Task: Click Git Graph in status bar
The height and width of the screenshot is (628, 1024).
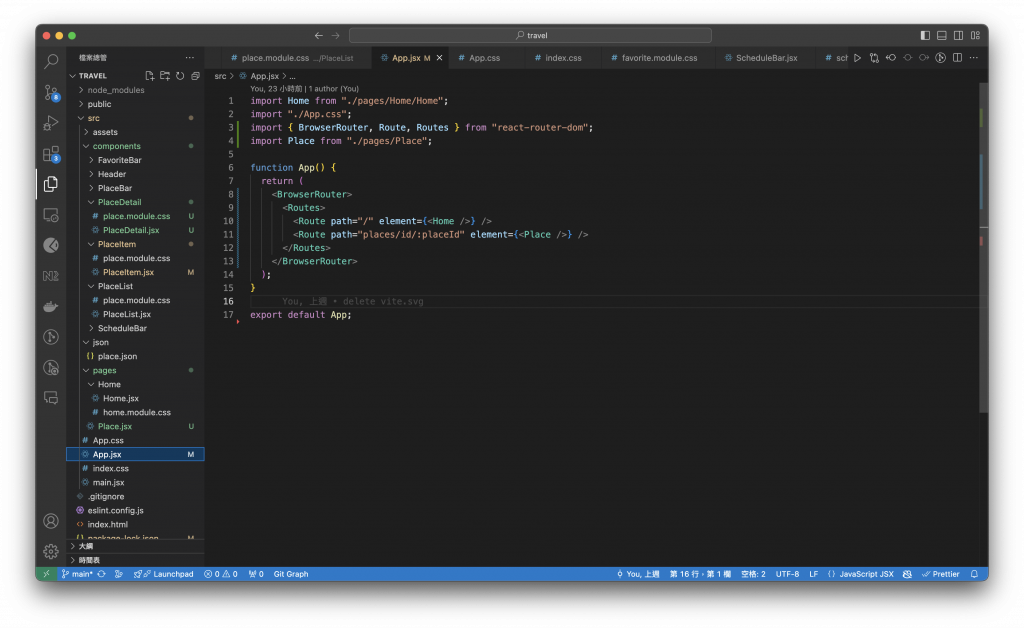Action: [x=290, y=574]
